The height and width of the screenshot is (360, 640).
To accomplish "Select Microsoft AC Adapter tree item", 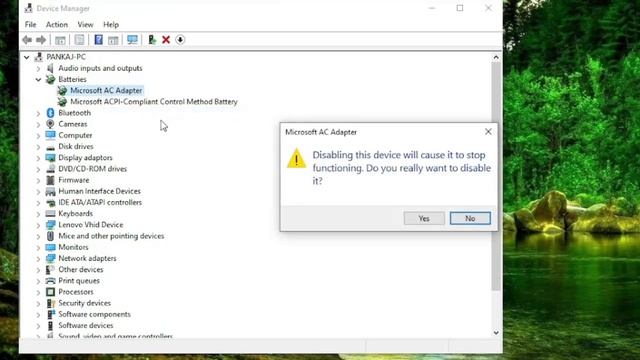I will (x=106, y=90).
